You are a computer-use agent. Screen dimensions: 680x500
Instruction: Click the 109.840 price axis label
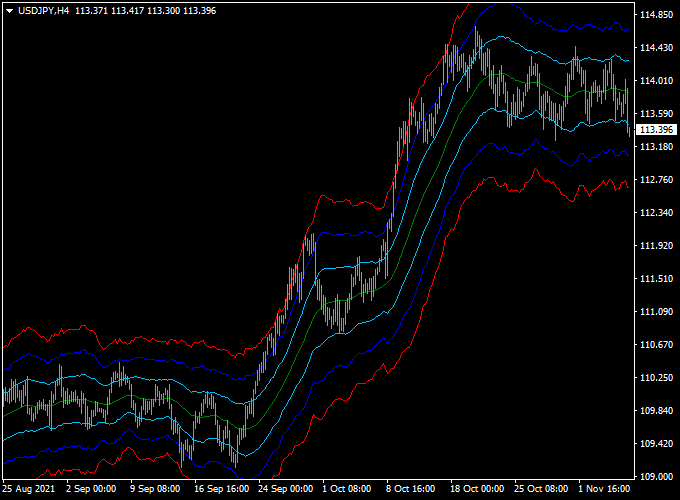[x=656, y=411]
